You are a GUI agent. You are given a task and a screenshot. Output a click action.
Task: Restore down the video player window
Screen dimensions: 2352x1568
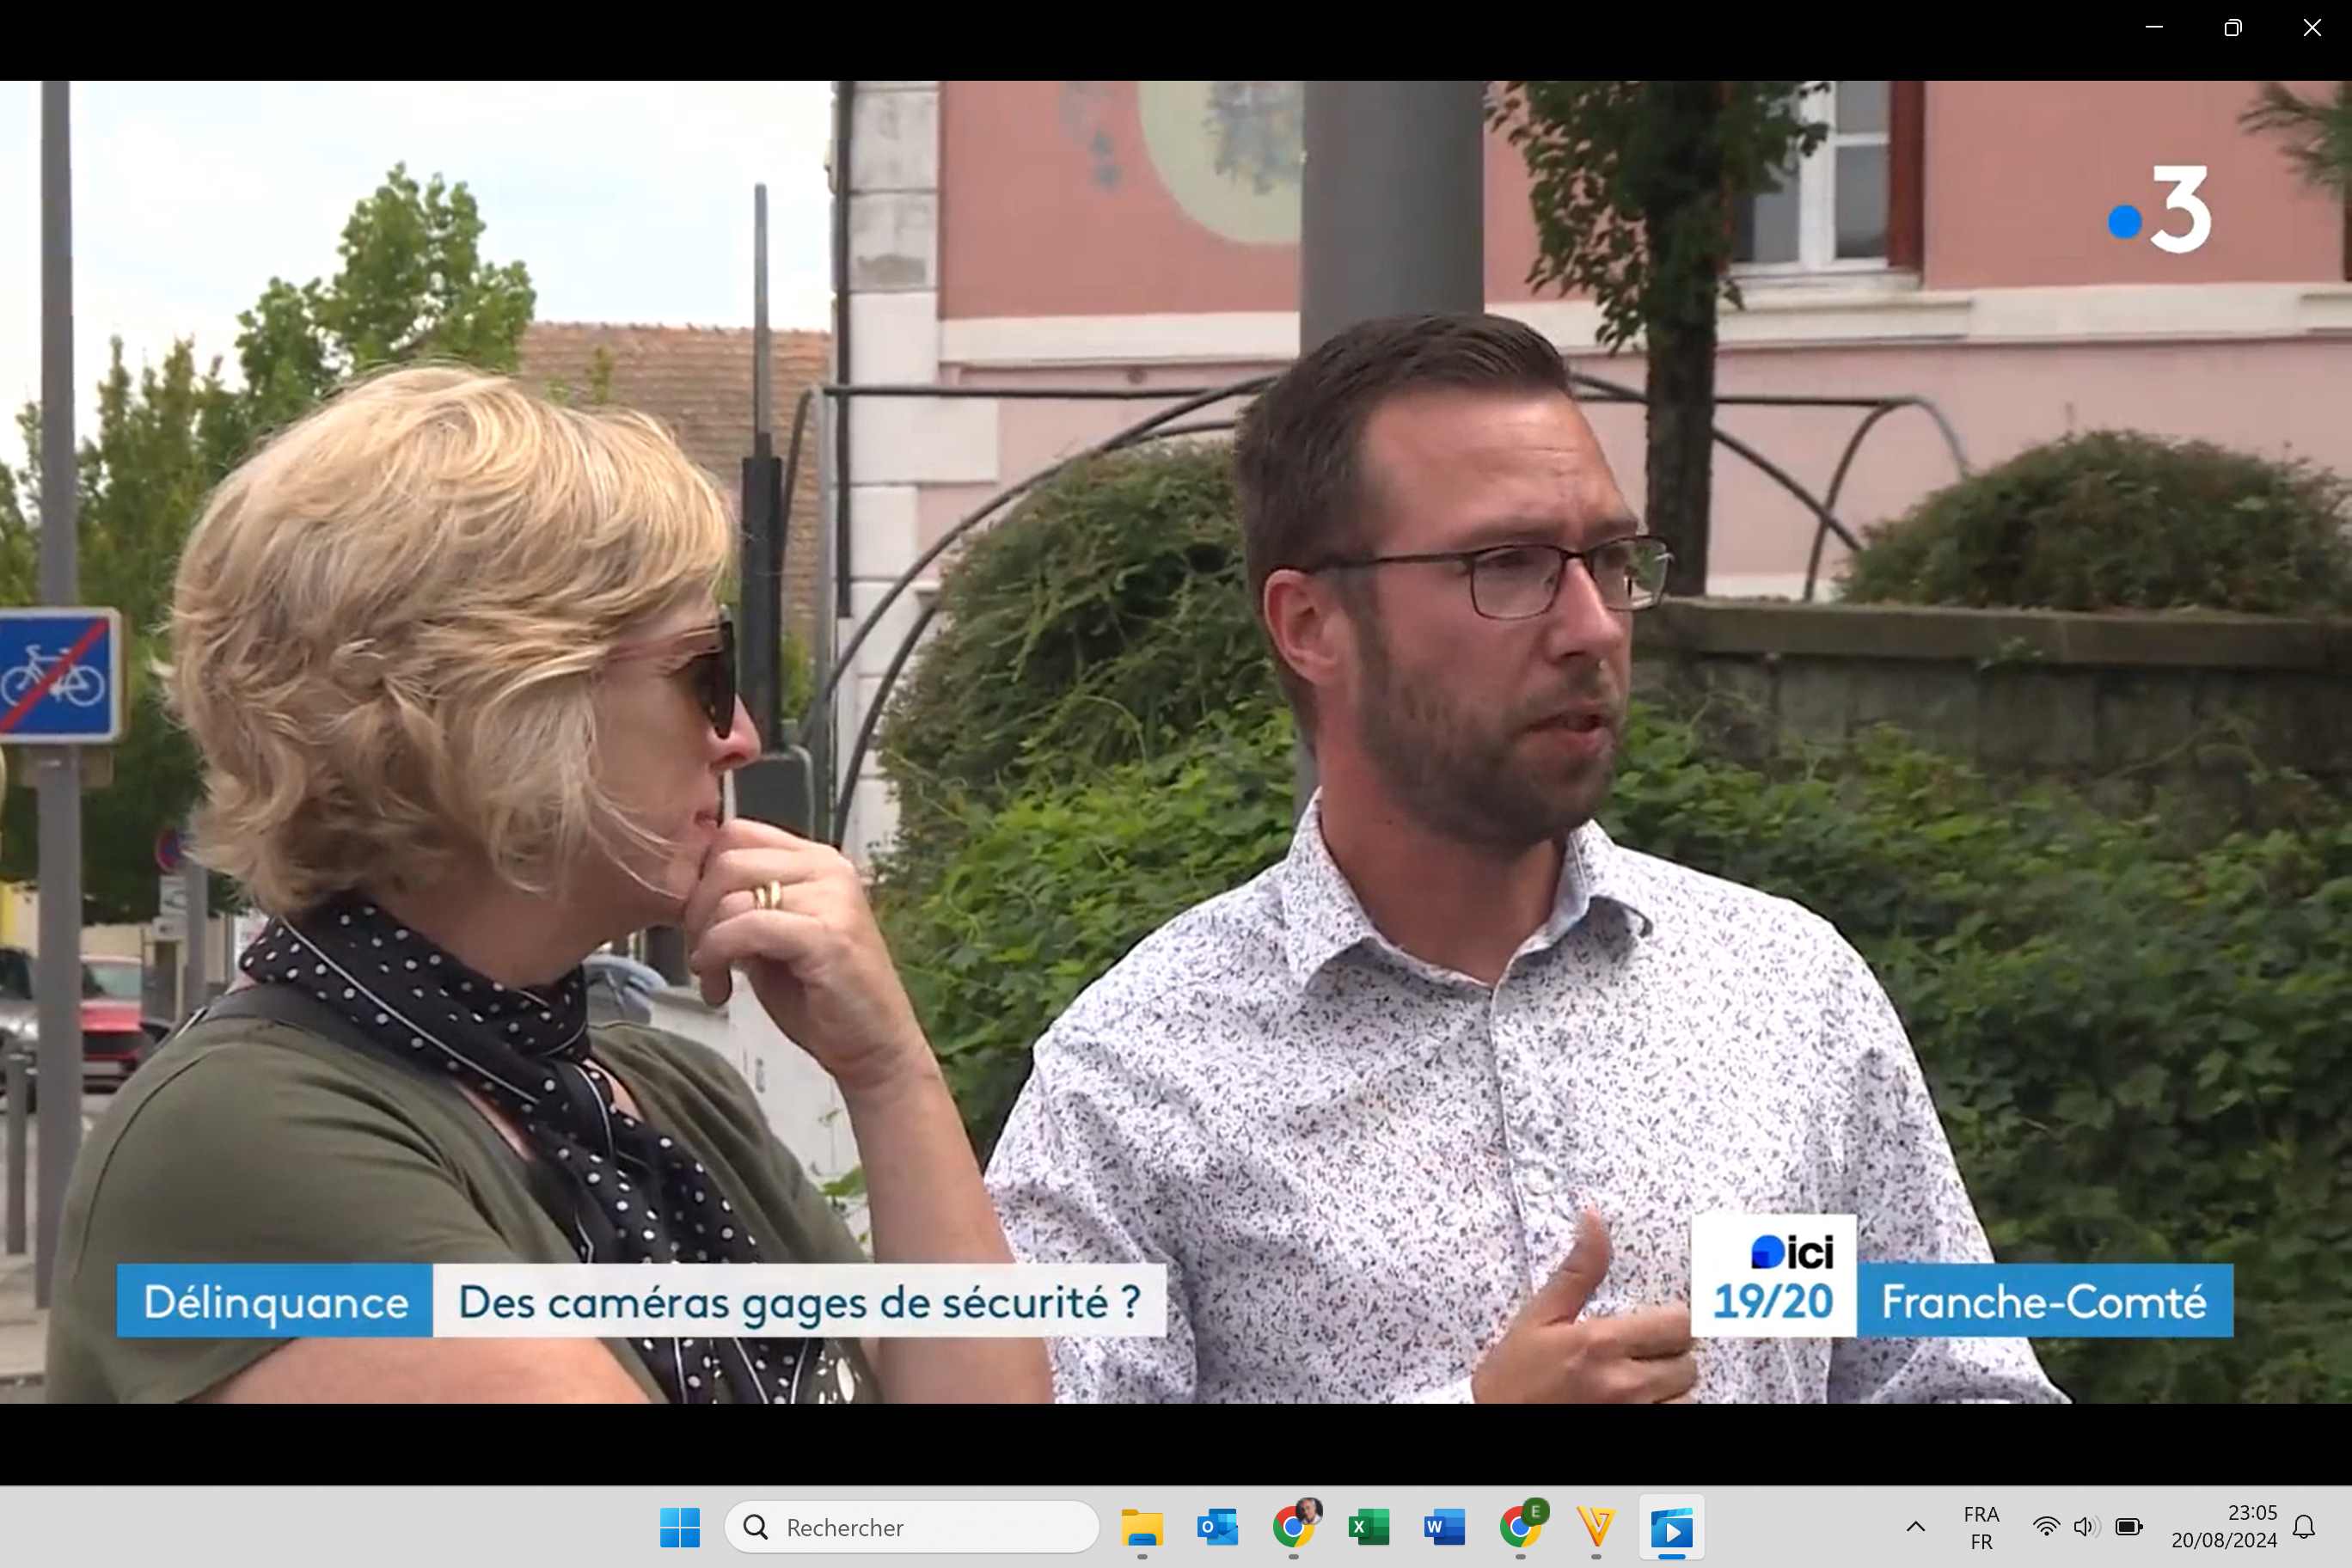point(2232,28)
